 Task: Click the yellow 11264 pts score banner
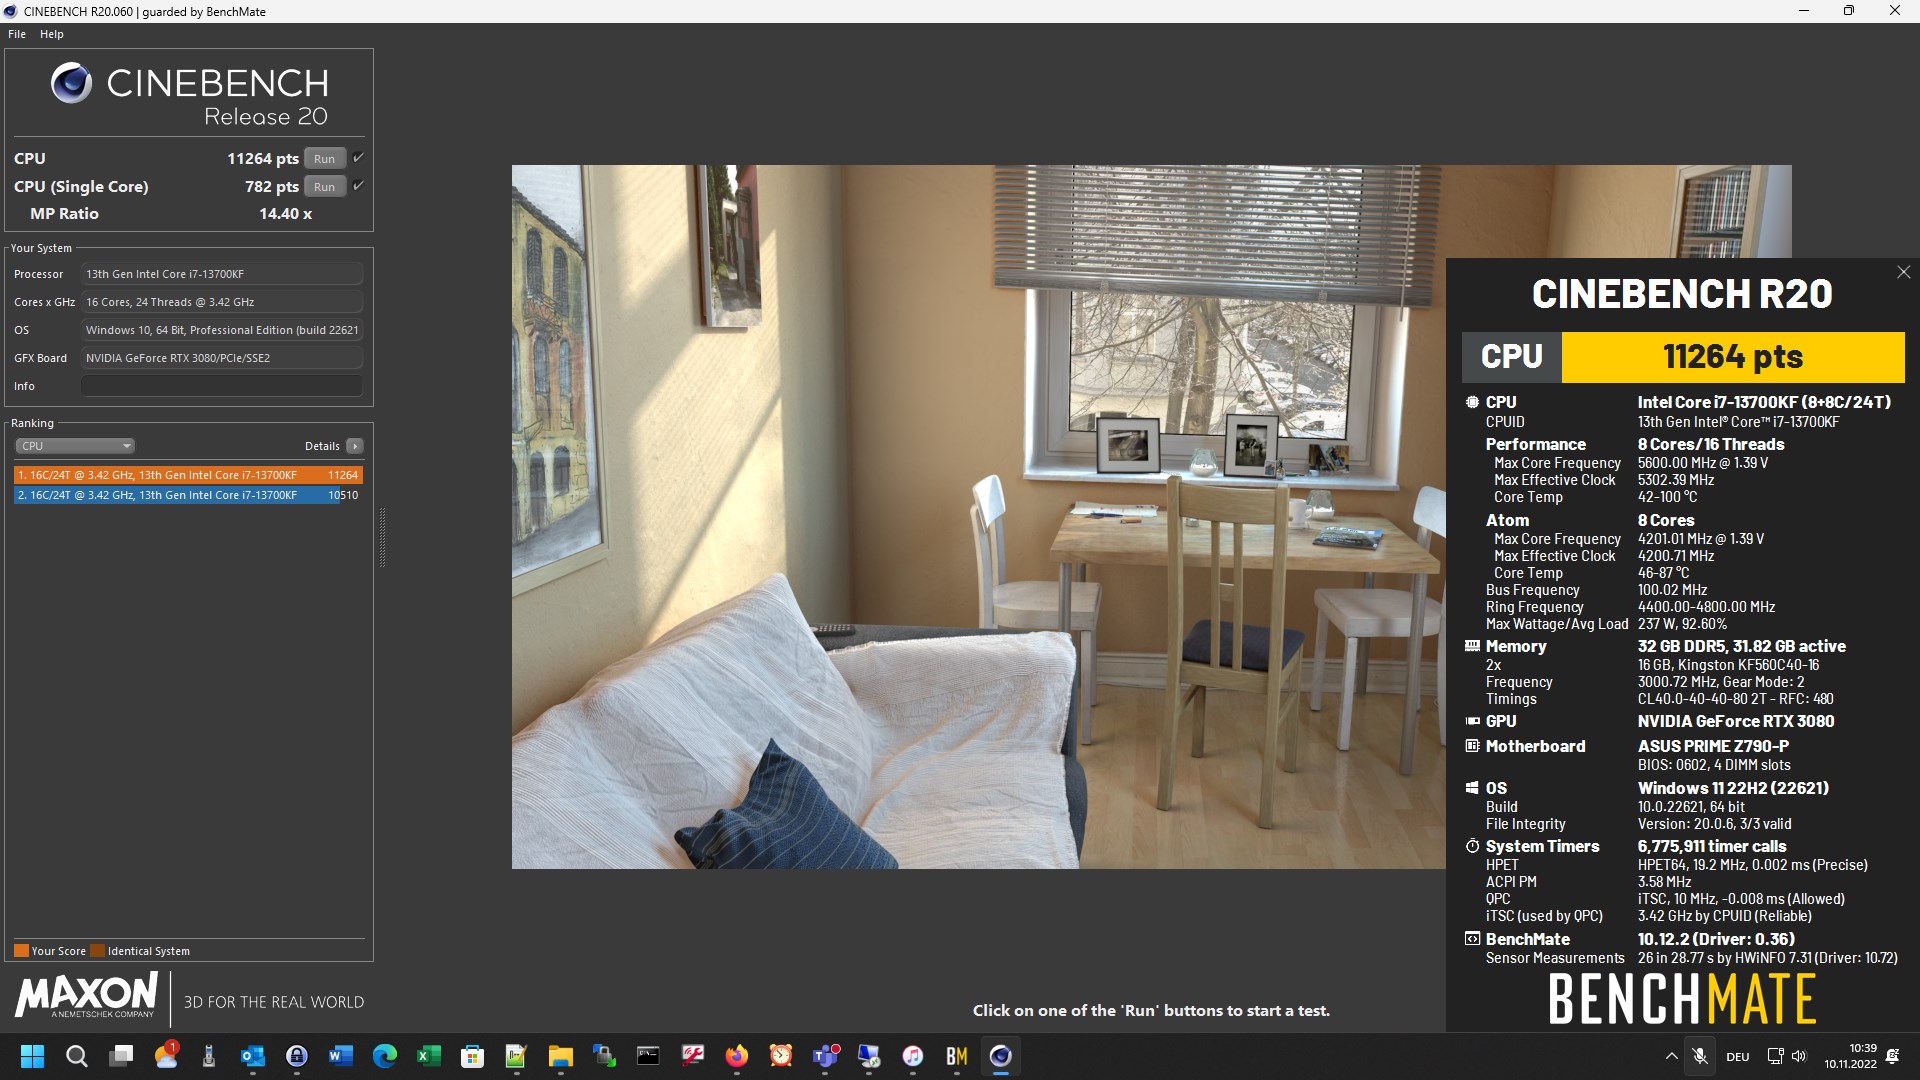click(1733, 357)
